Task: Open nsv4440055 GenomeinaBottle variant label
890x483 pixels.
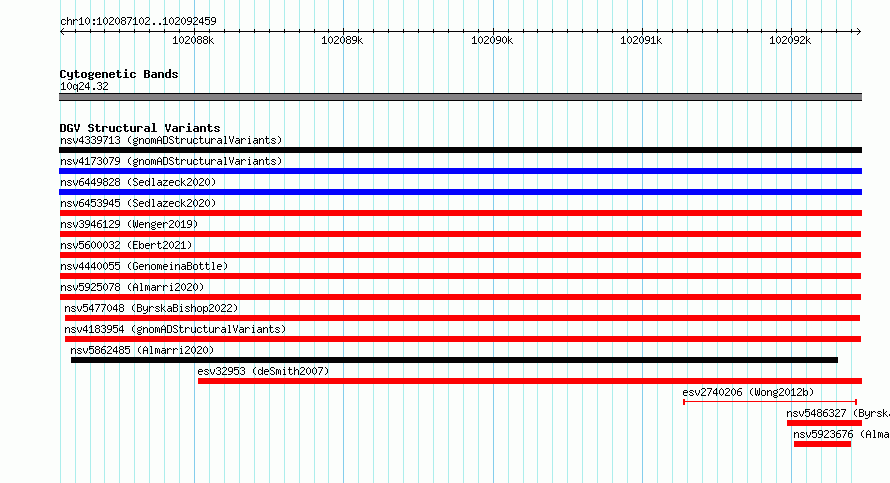Action: coord(144,266)
